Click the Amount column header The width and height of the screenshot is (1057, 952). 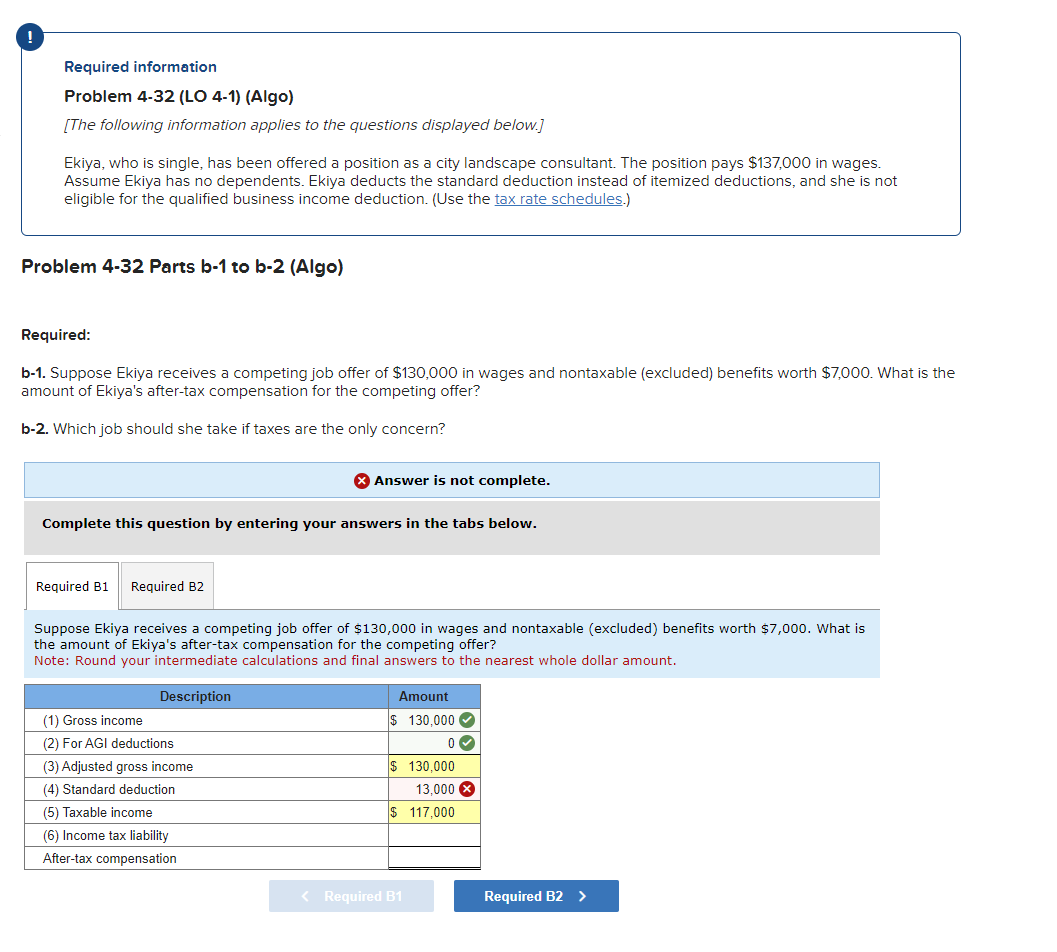(x=422, y=696)
